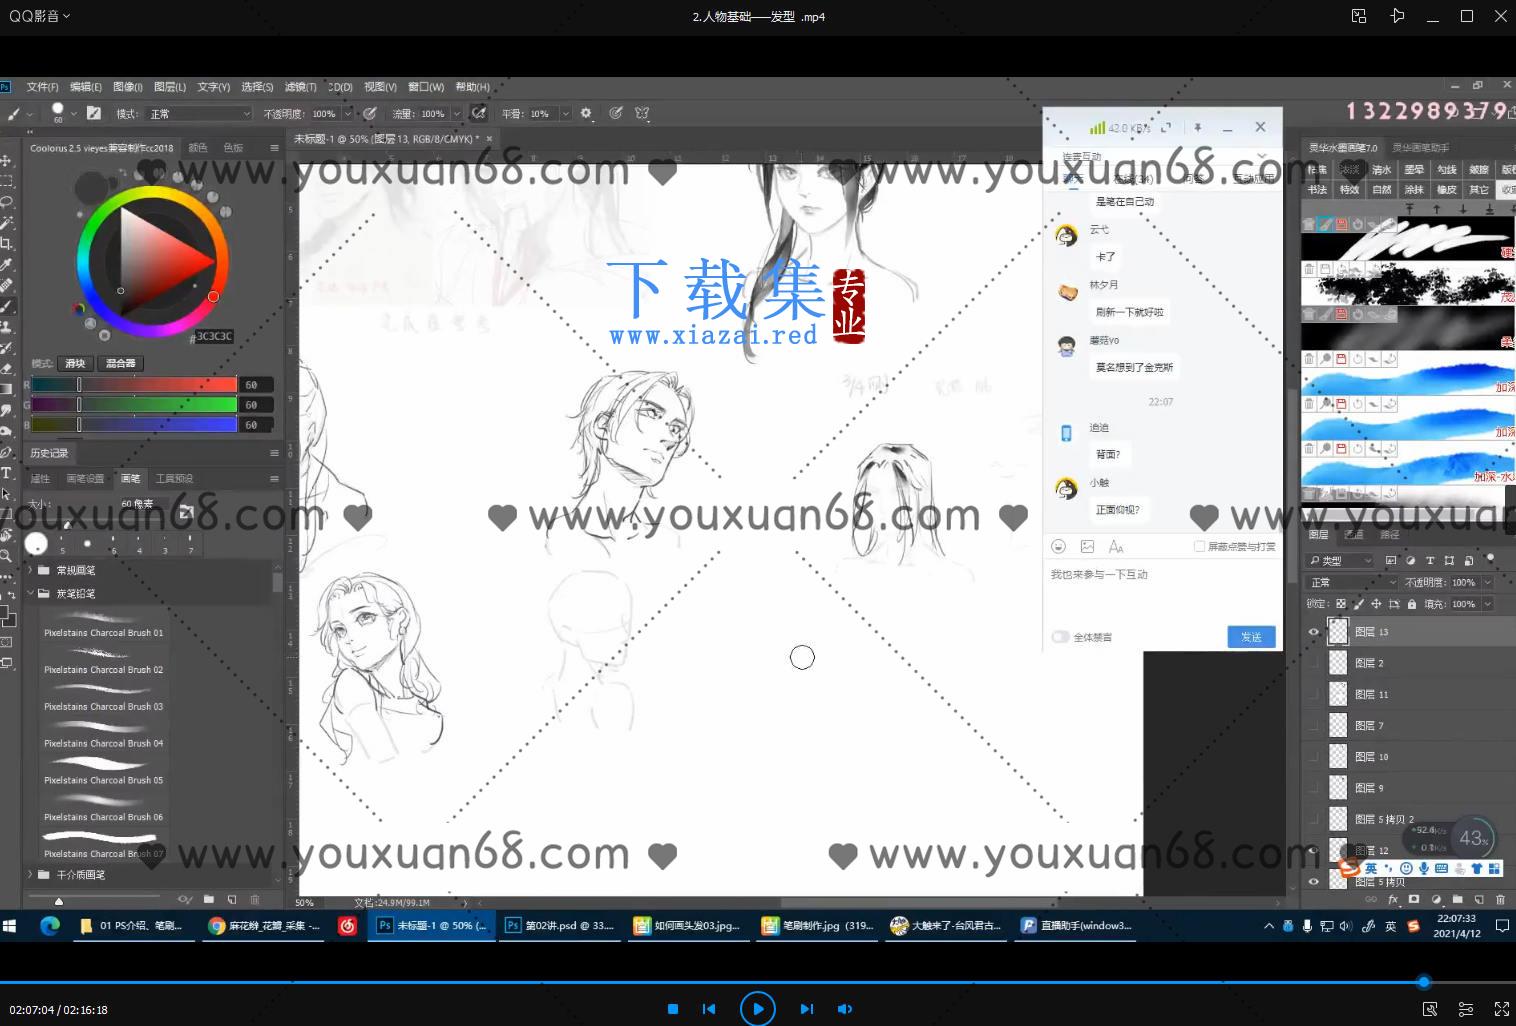Image resolution: width=1516 pixels, height=1026 pixels.
Task: Create new brush icon at brush panel bottom
Action: pos(232,899)
